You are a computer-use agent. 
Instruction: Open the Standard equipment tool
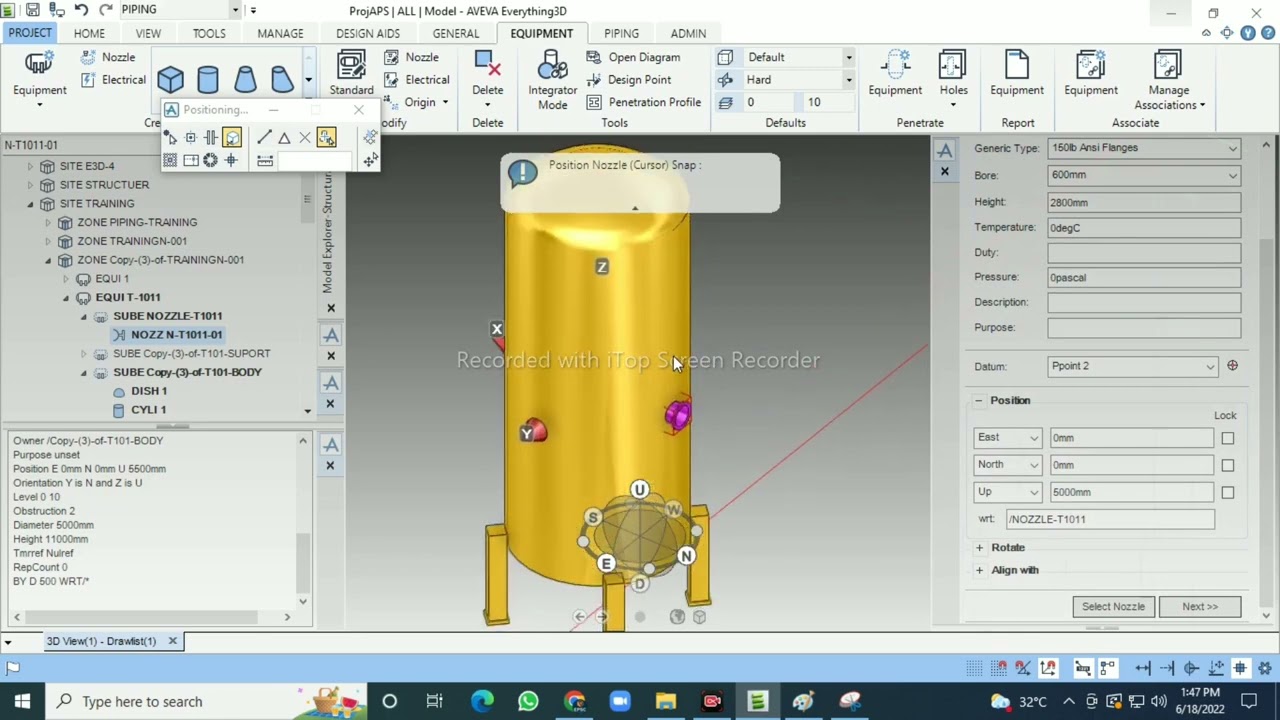tap(351, 75)
